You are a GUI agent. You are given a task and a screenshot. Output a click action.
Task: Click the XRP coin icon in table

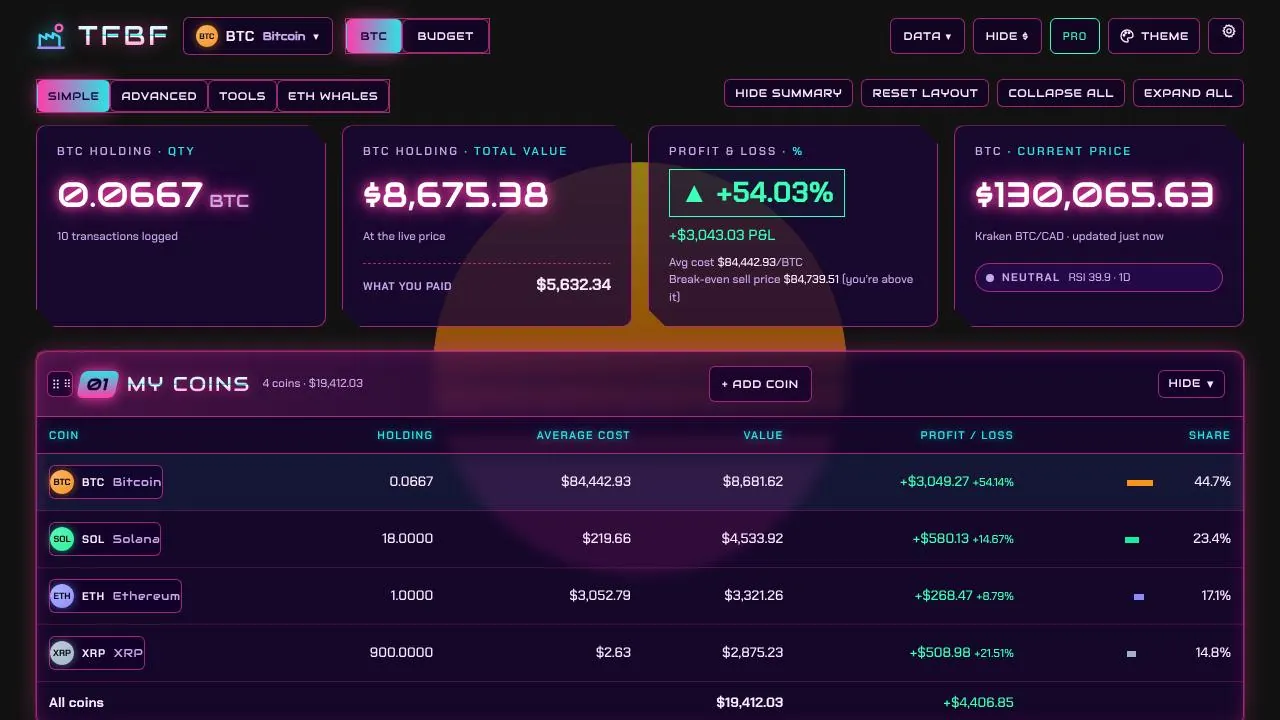point(62,653)
